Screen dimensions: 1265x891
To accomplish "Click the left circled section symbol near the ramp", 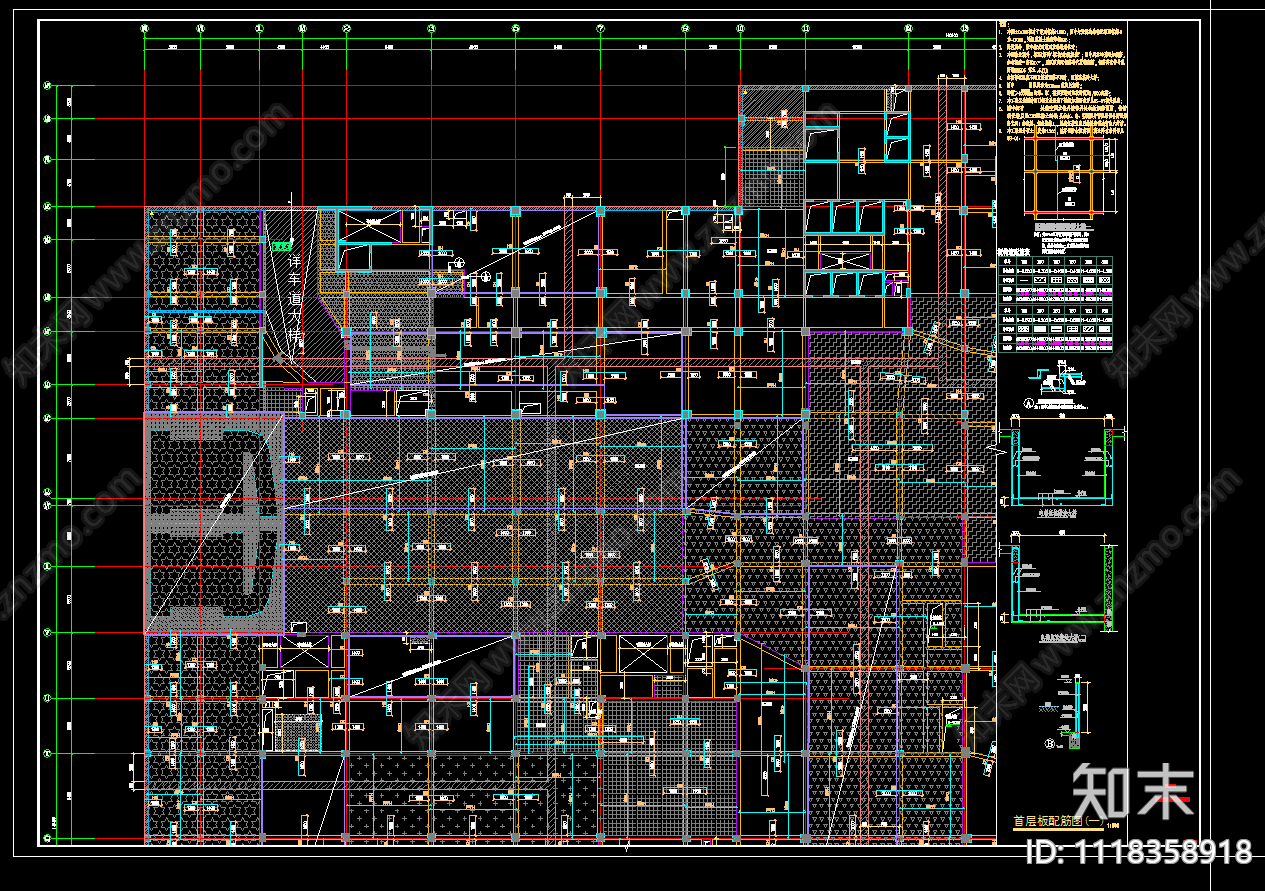I will 459,263.
